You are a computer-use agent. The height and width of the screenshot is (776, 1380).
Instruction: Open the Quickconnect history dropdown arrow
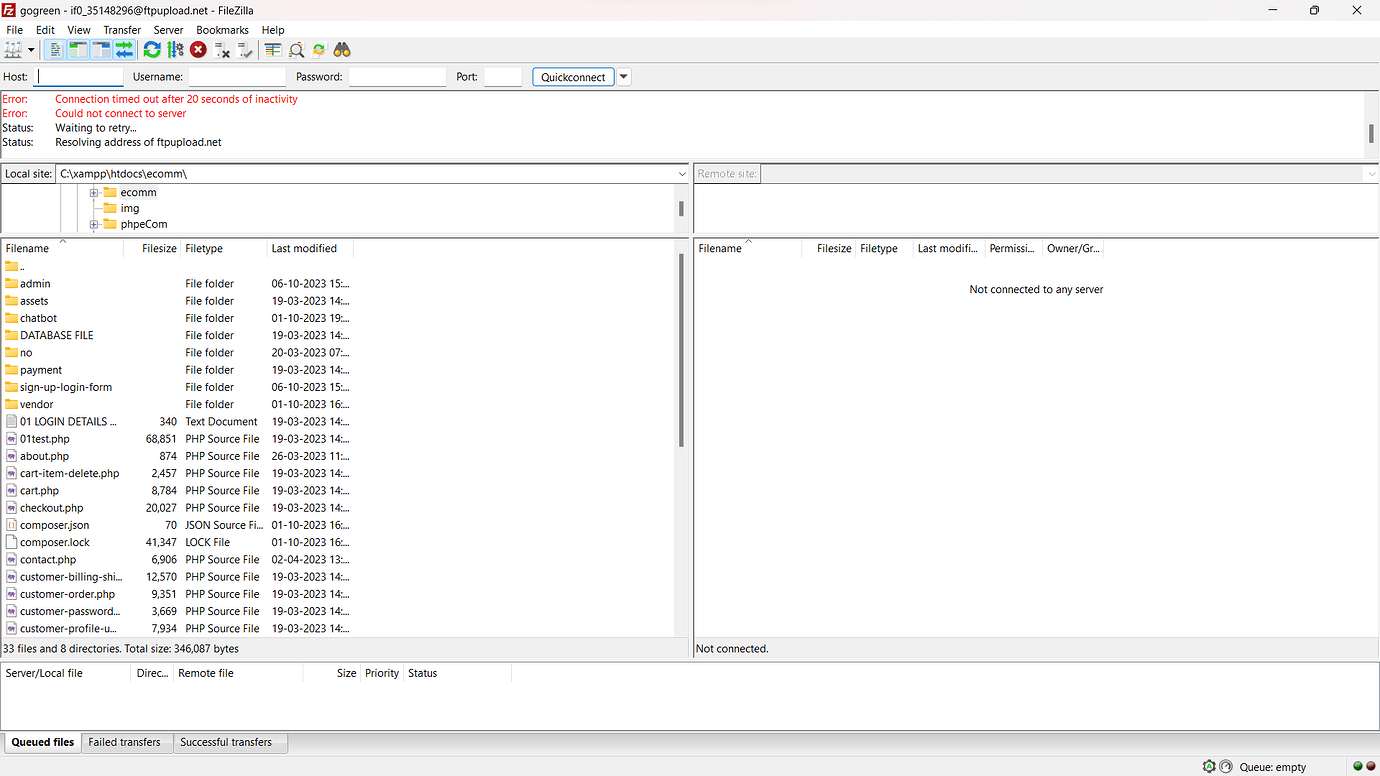tap(624, 77)
